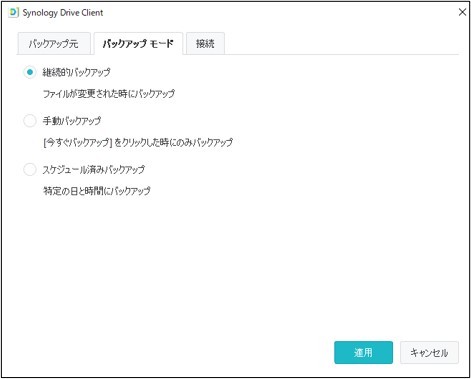
Task: Open the 接続 tab
Action: click(205, 43)
